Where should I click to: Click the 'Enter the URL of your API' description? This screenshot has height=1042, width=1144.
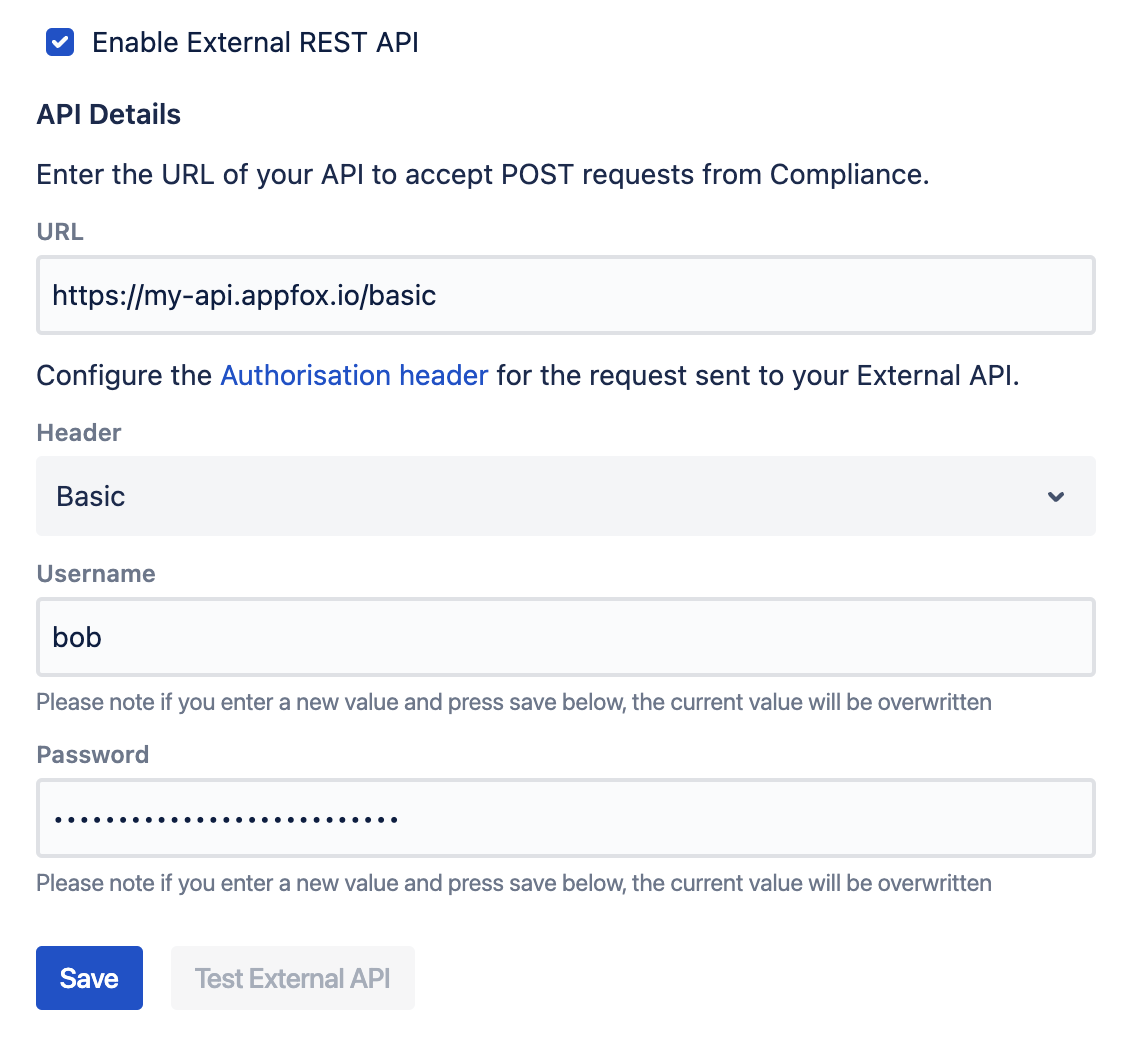pos(483,175)
